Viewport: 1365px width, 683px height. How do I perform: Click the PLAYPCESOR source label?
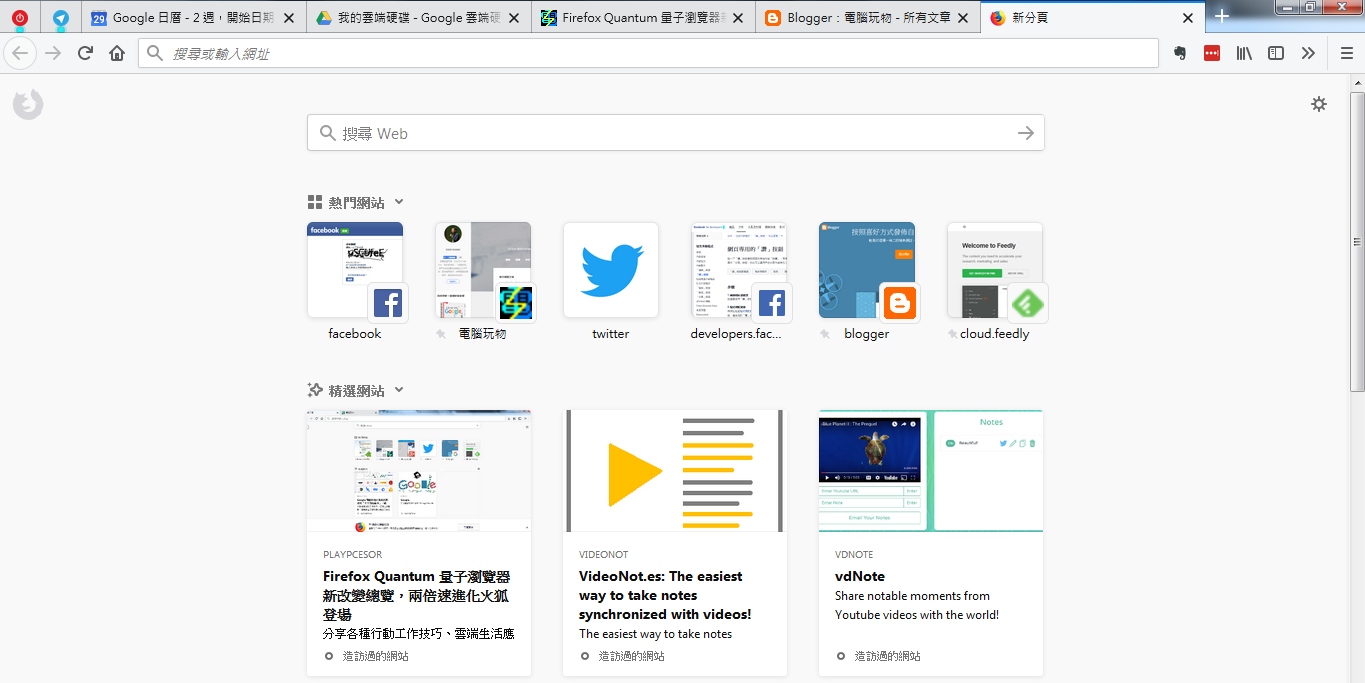352,554
